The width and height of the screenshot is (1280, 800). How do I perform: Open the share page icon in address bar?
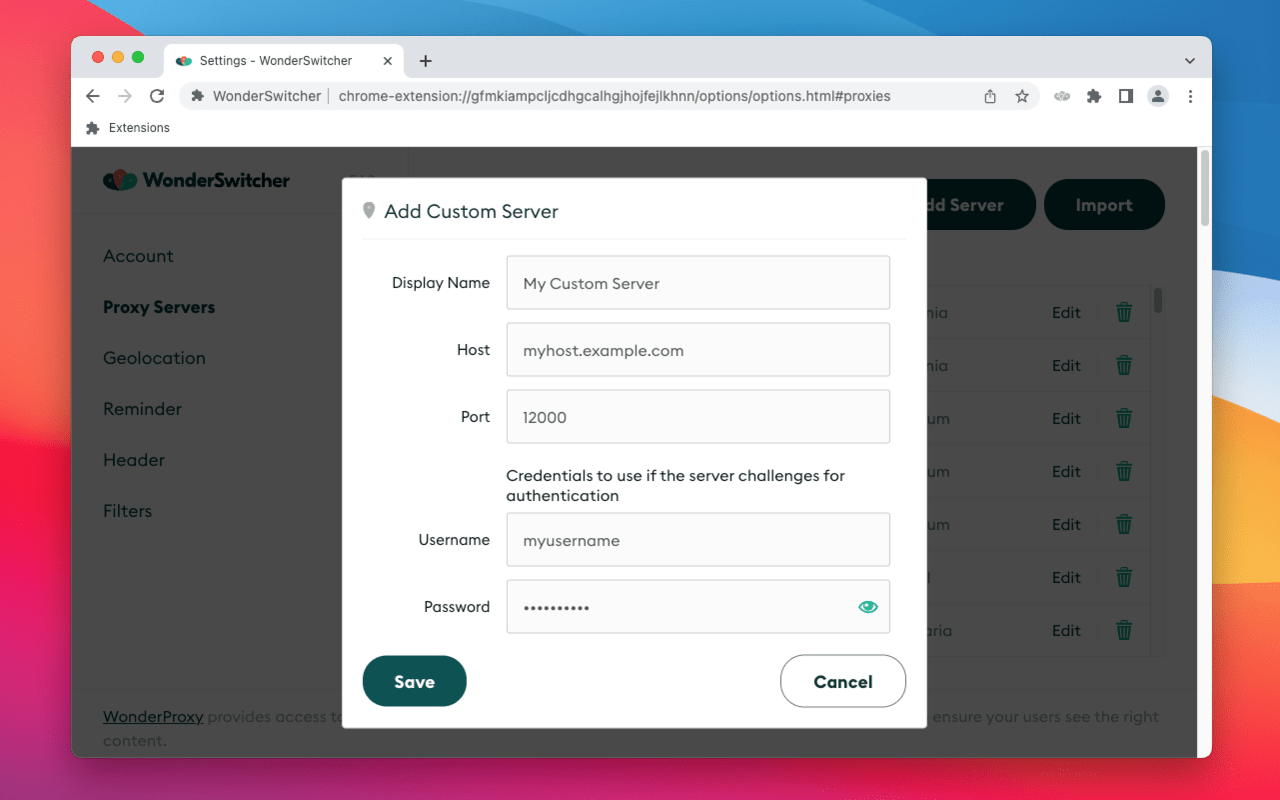click(990, 96)
